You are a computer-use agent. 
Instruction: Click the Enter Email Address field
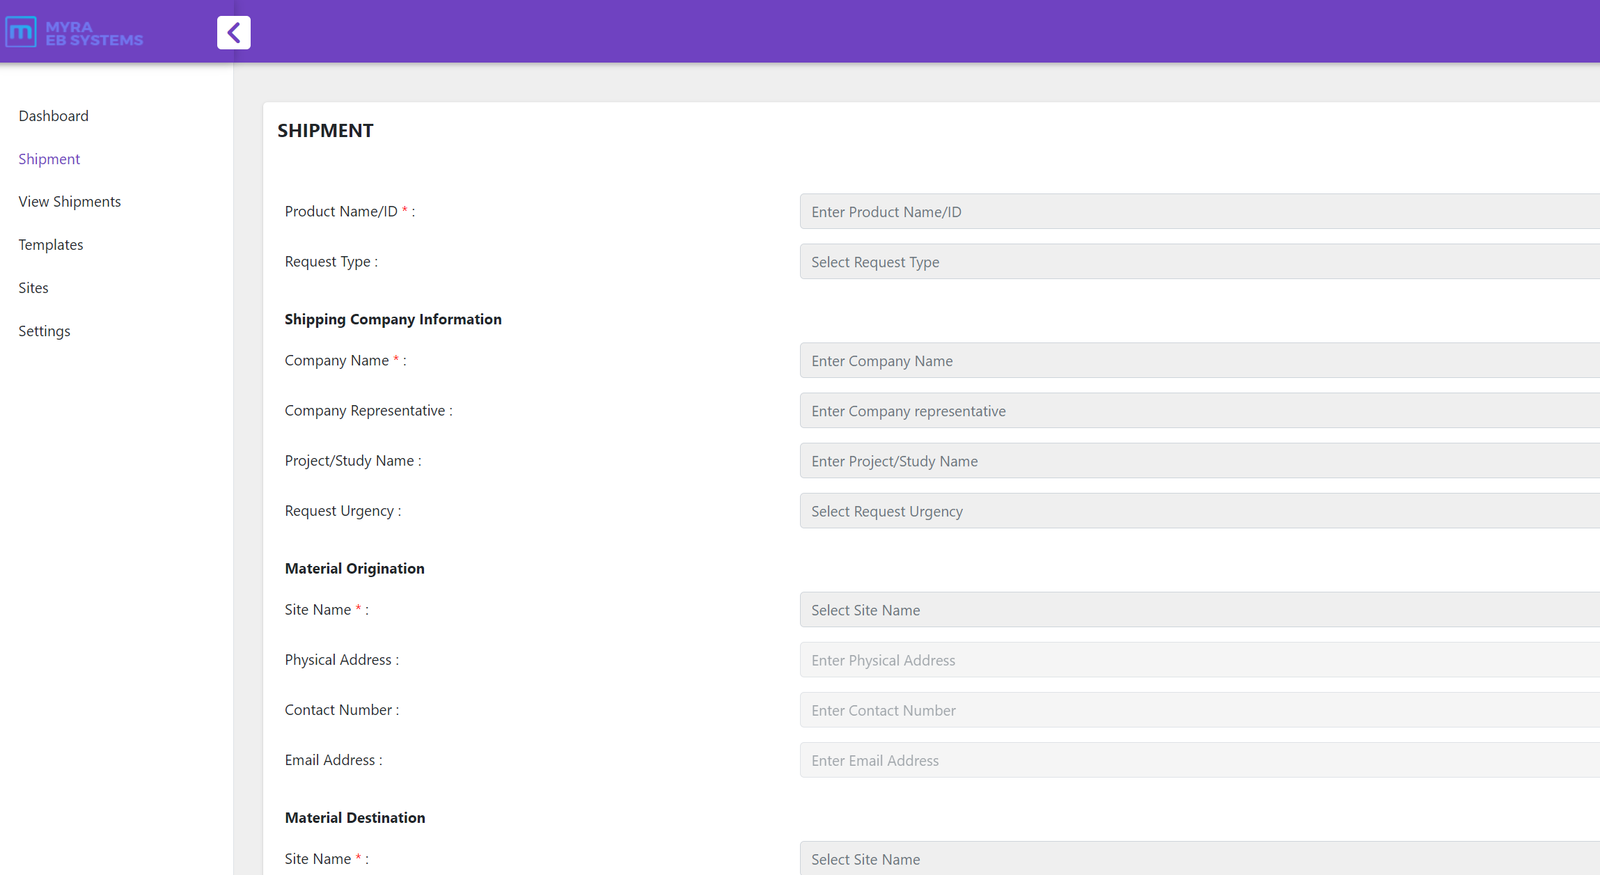(x=1200, y=760)
